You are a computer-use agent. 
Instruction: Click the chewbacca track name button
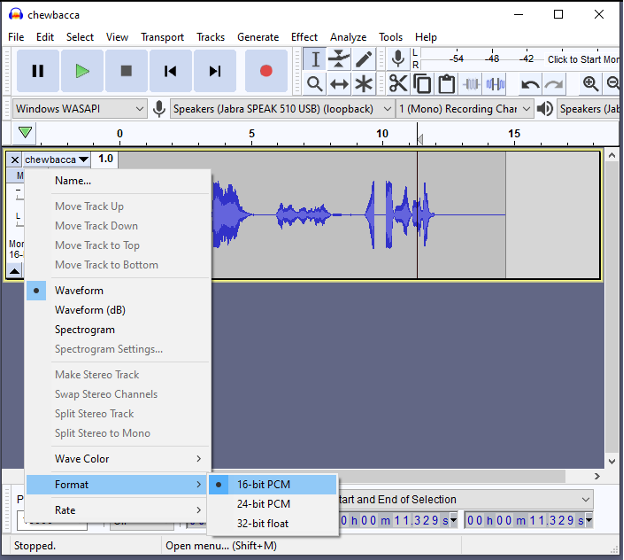56,159
